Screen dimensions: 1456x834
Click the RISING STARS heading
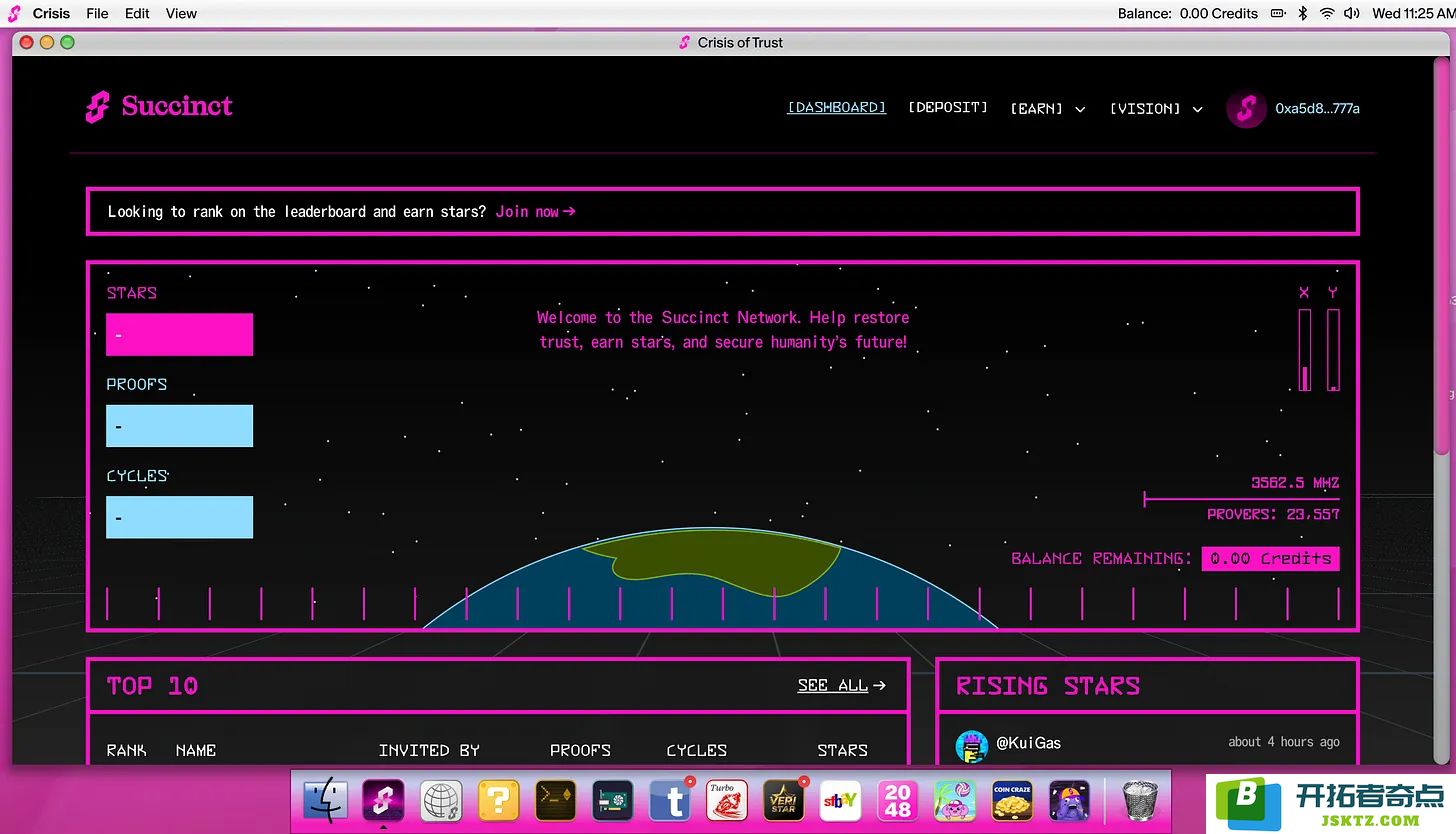[x=1048, y=686]
